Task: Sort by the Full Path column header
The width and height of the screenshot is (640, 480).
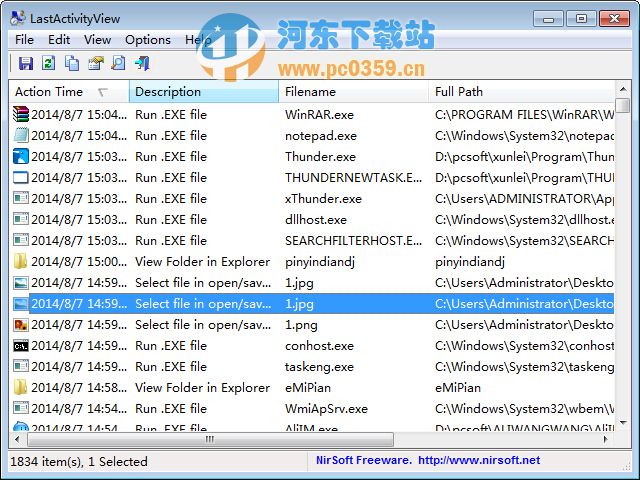Action: [x=522, y=91]
